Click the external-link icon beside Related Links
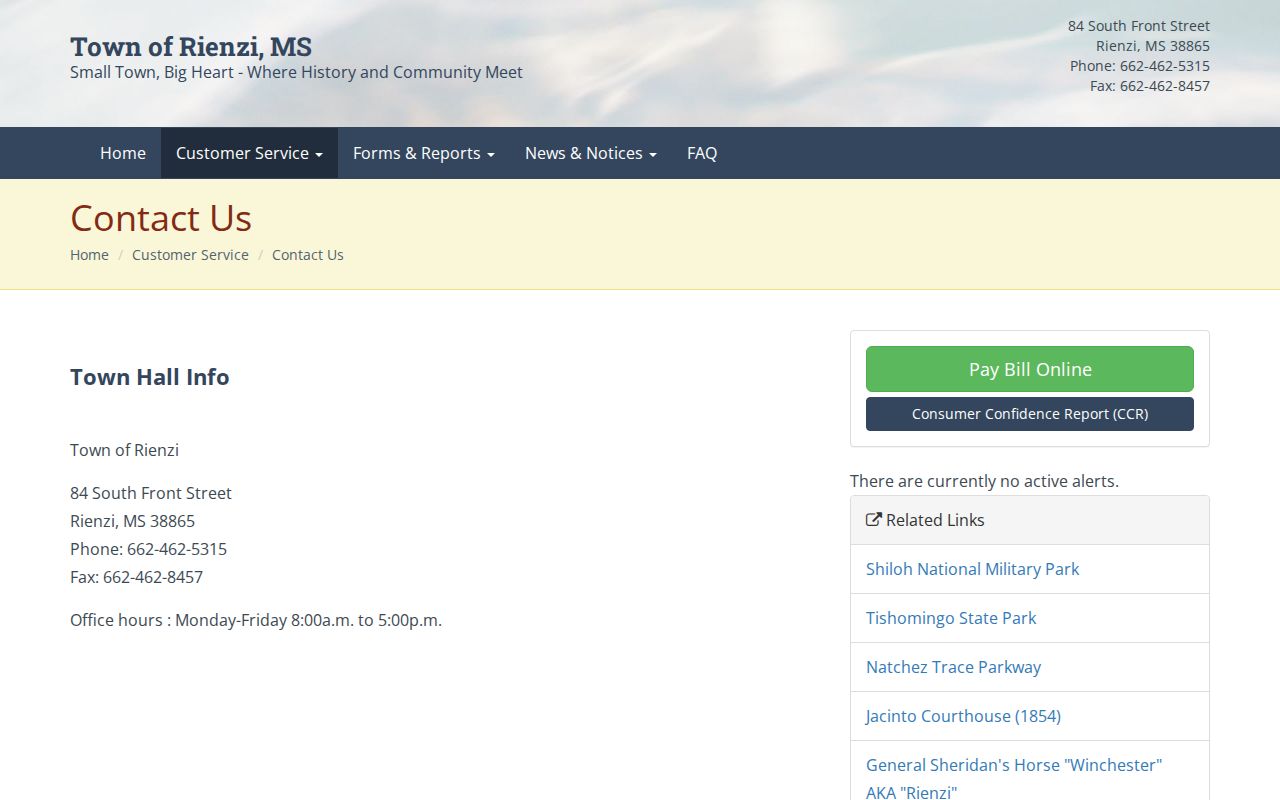The height and width of the screenshot is (800, 1280). [x=874, y=520]
